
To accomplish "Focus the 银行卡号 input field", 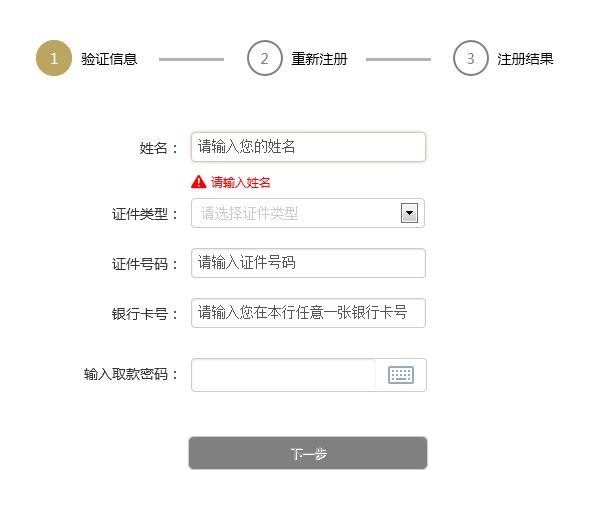I will pyautogui.click(x=308, y=313).
